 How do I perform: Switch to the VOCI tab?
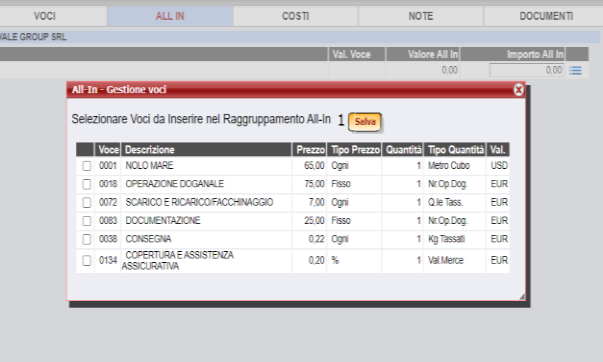tap(44, 16)
